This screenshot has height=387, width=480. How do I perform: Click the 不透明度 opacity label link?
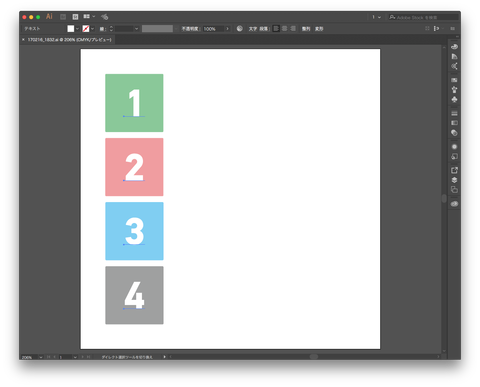190,29
